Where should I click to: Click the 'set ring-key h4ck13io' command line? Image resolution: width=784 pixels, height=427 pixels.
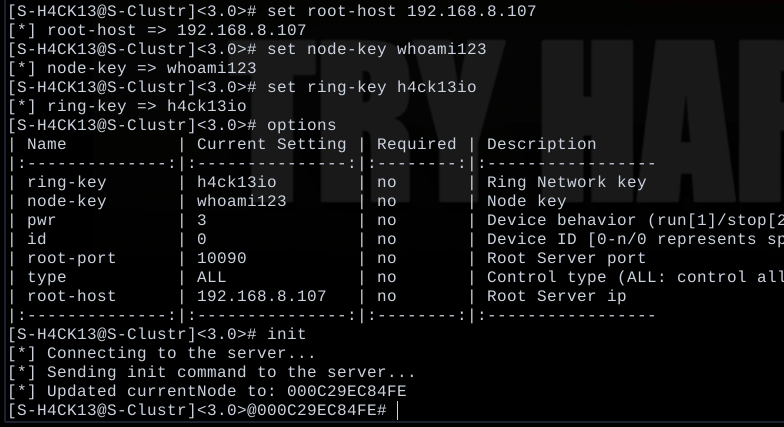(372, 87)
